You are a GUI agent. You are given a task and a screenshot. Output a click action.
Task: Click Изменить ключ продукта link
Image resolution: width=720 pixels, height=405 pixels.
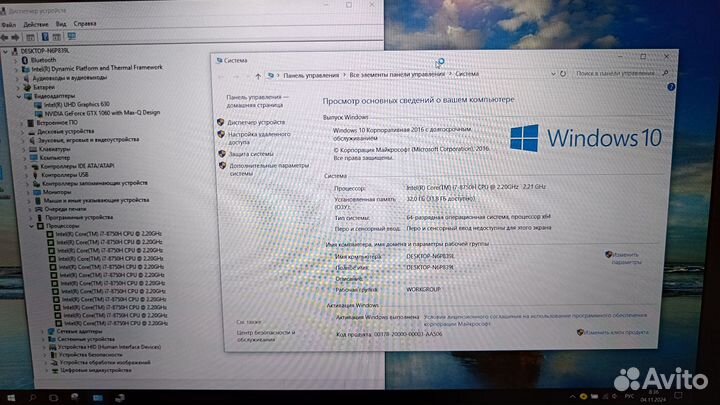[616, 332]
